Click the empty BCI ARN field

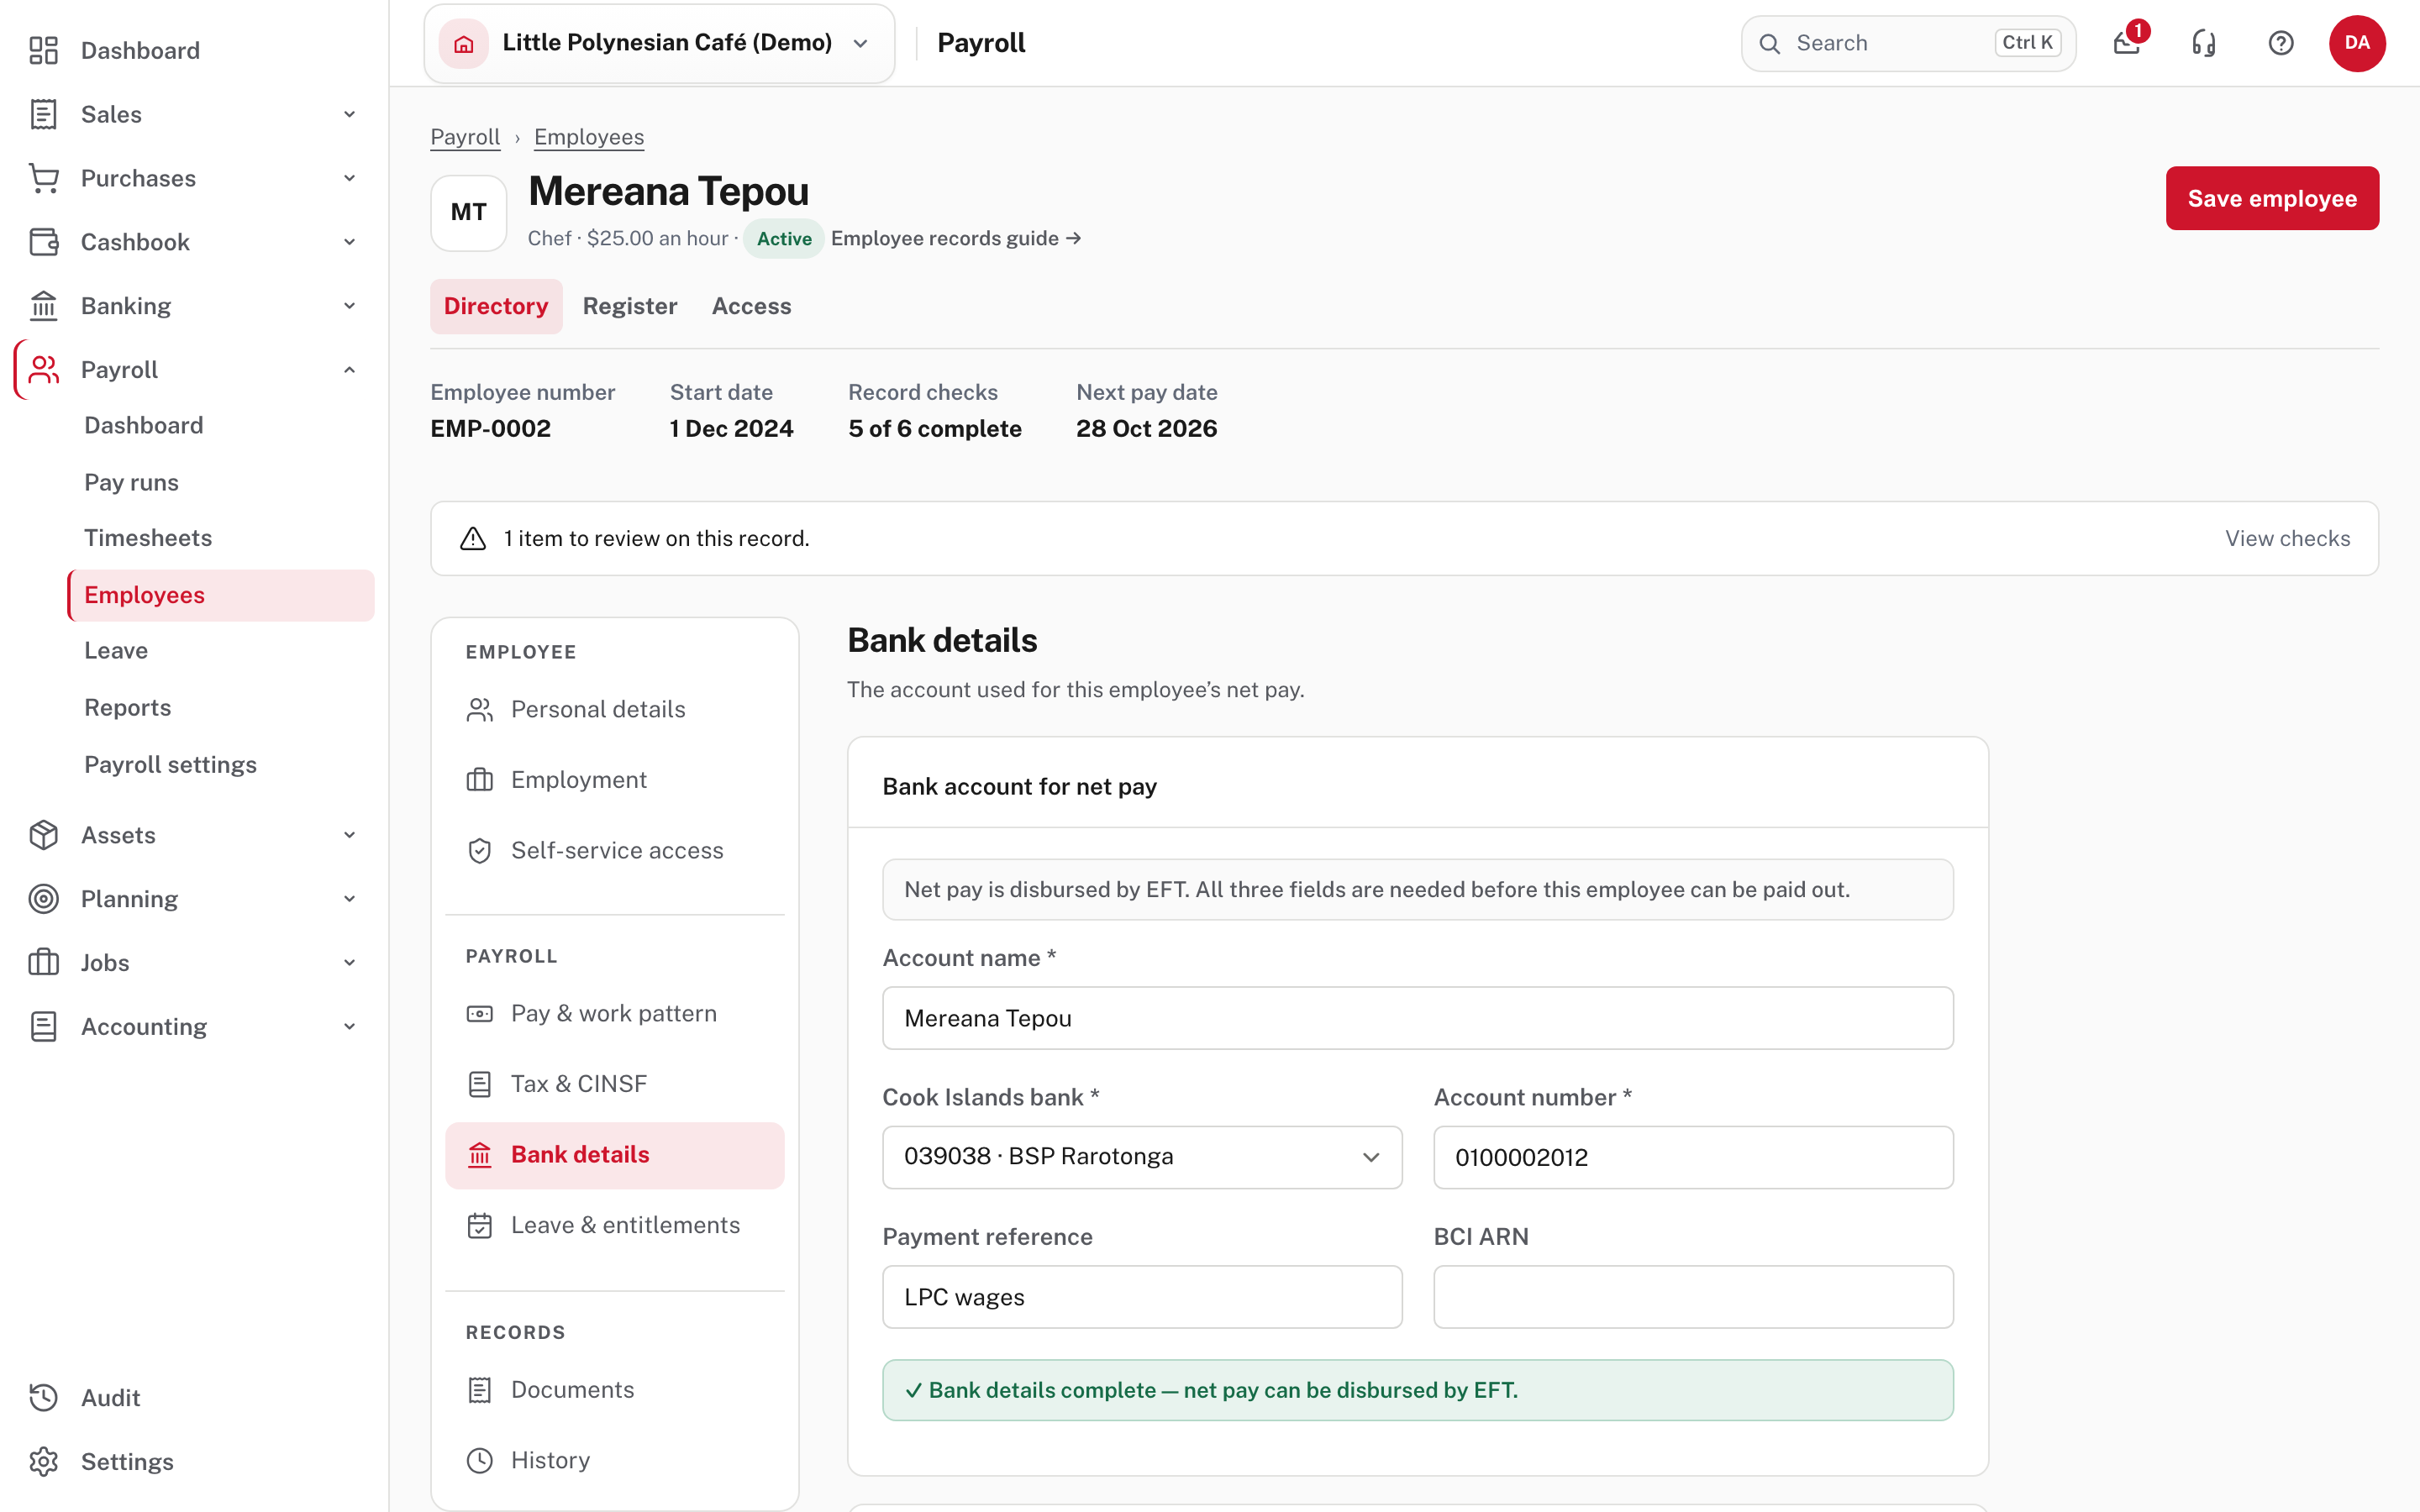click(1693, 1297)
